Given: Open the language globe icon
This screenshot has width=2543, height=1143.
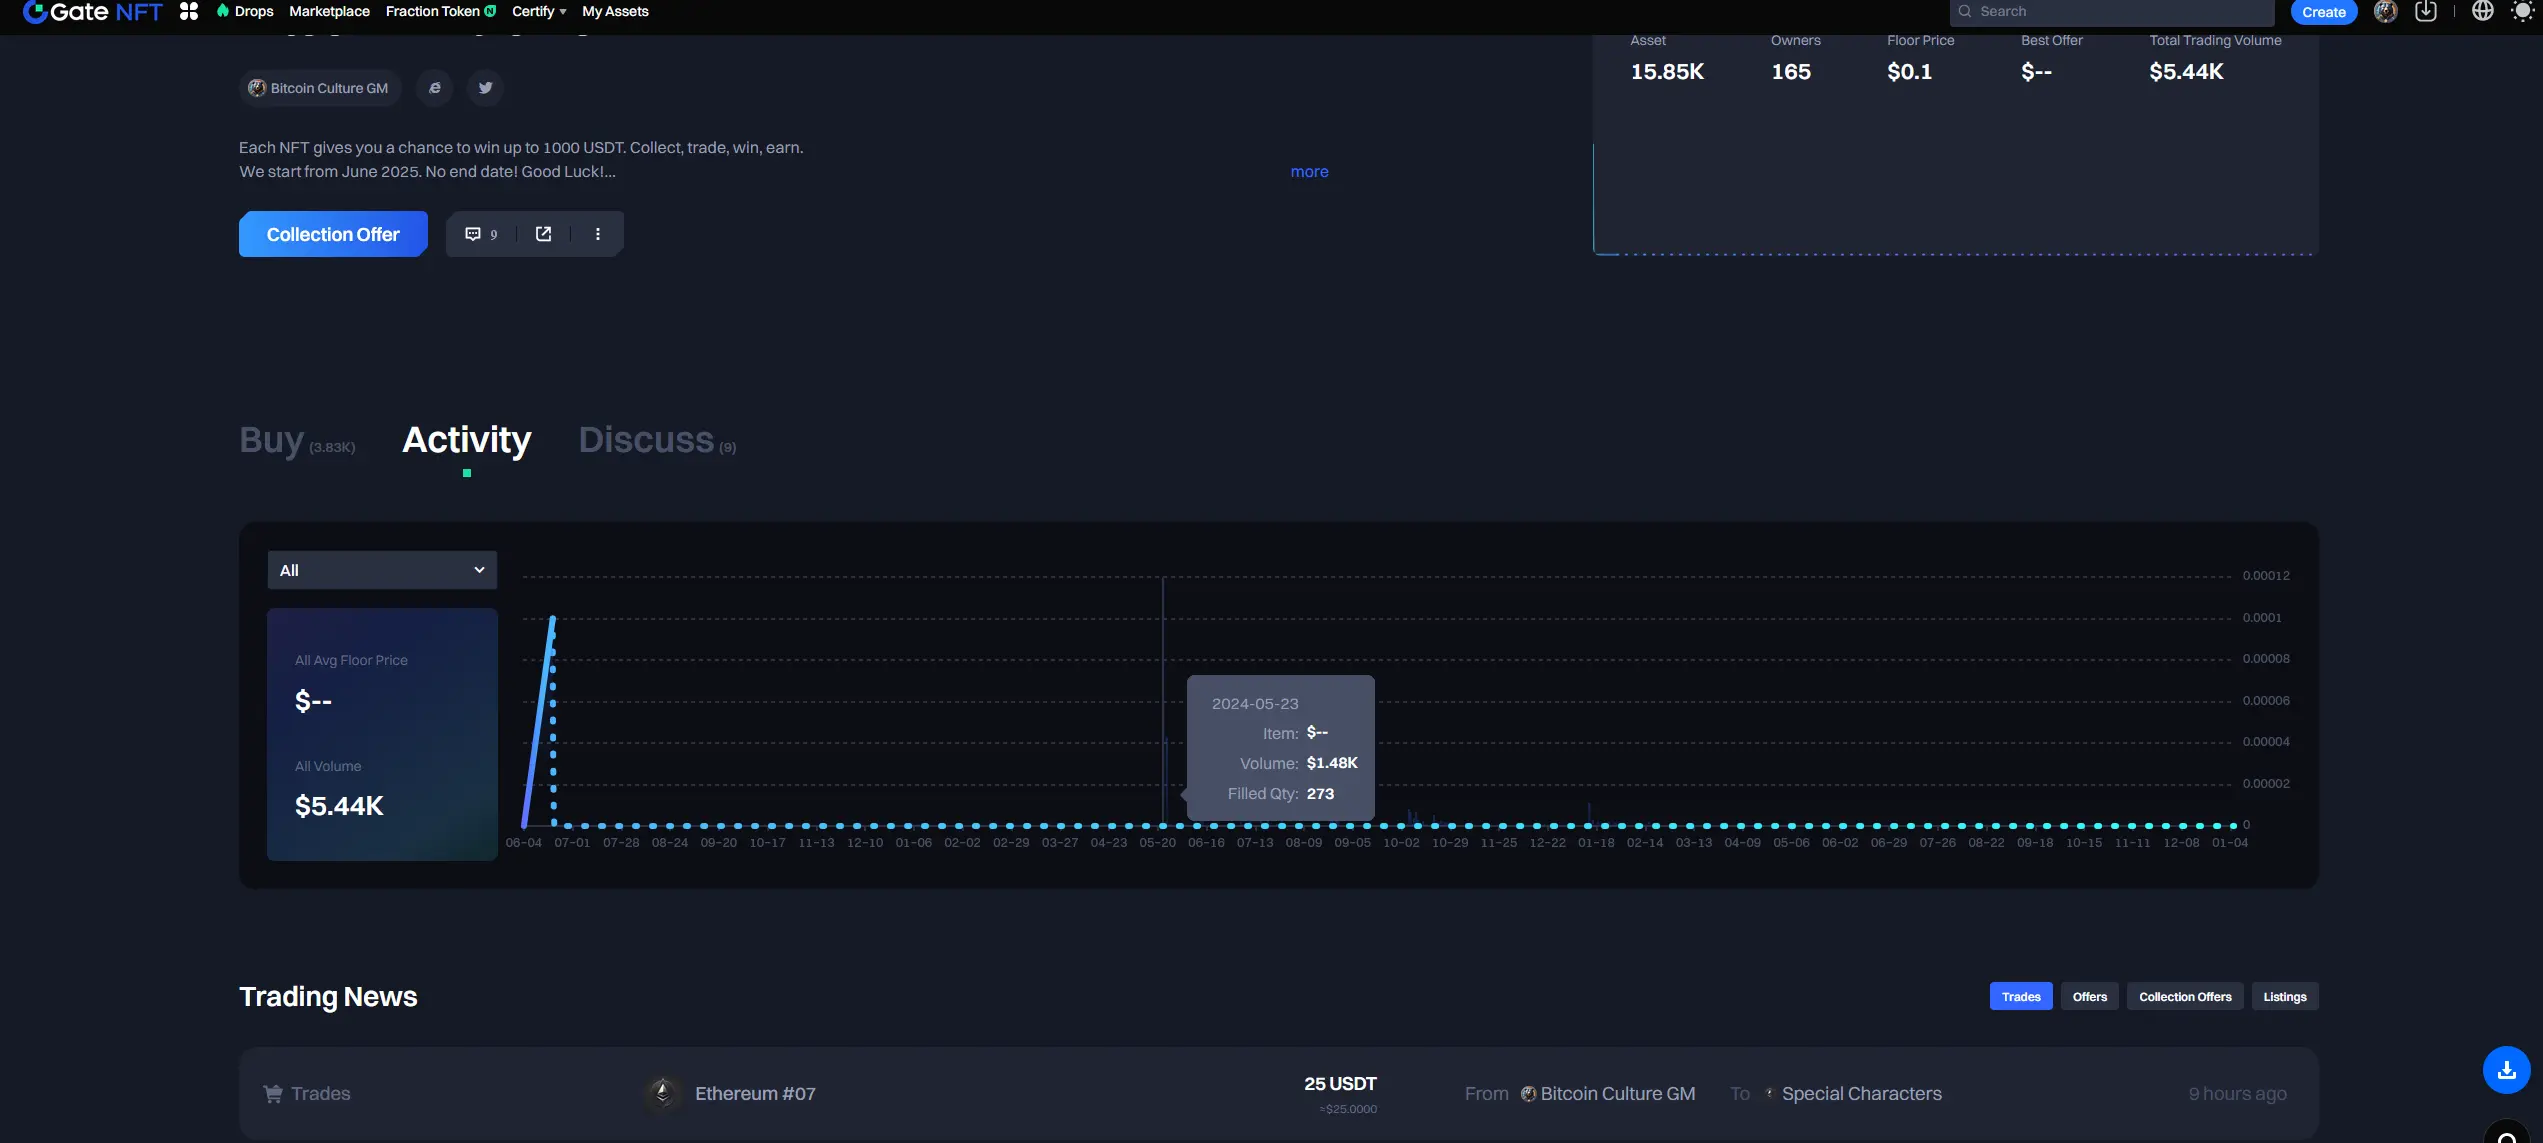Looking at the screenshot, I should tap(2482, 12).
